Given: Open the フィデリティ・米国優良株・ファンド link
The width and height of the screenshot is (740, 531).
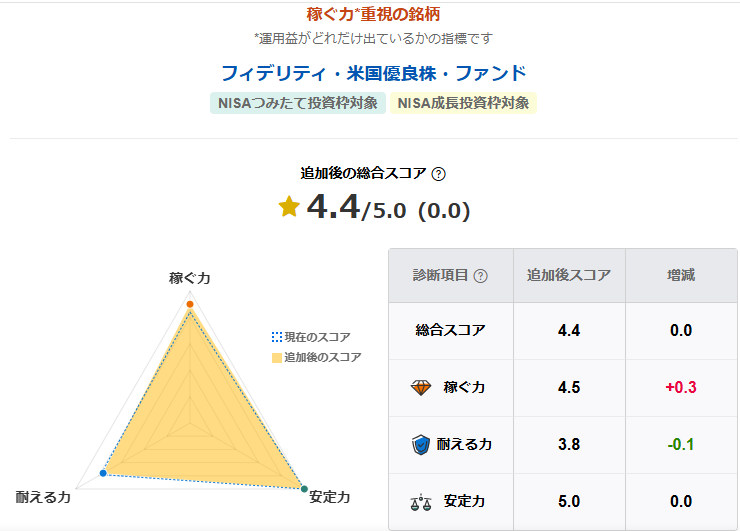Looking at the screenshot, I should point(373,74).
